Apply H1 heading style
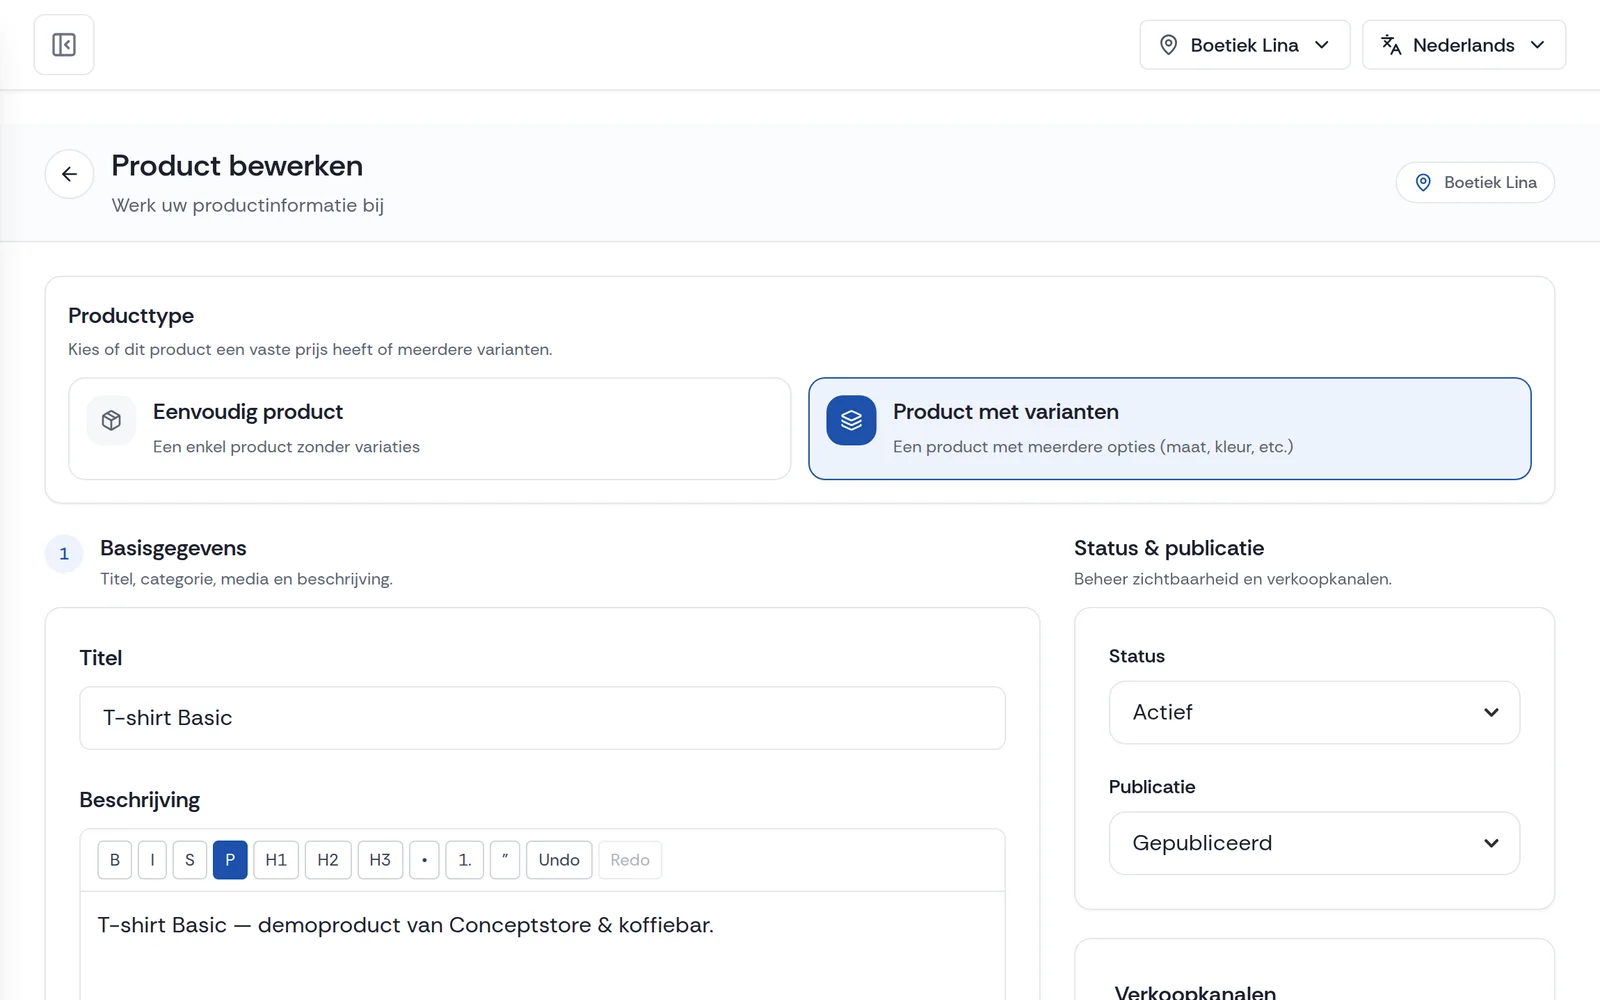The height and width of the screenshot is (1000, 1600). 276,860
